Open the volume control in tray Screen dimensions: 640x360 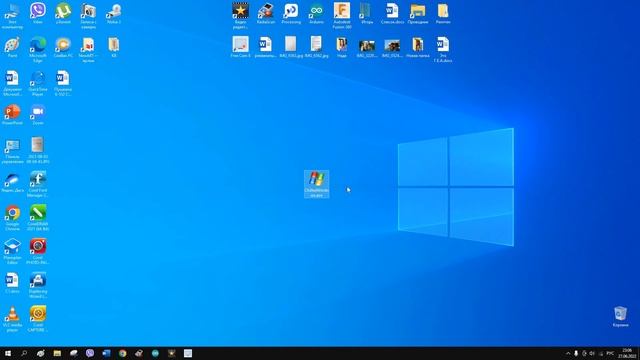click(x=592, y=353)
